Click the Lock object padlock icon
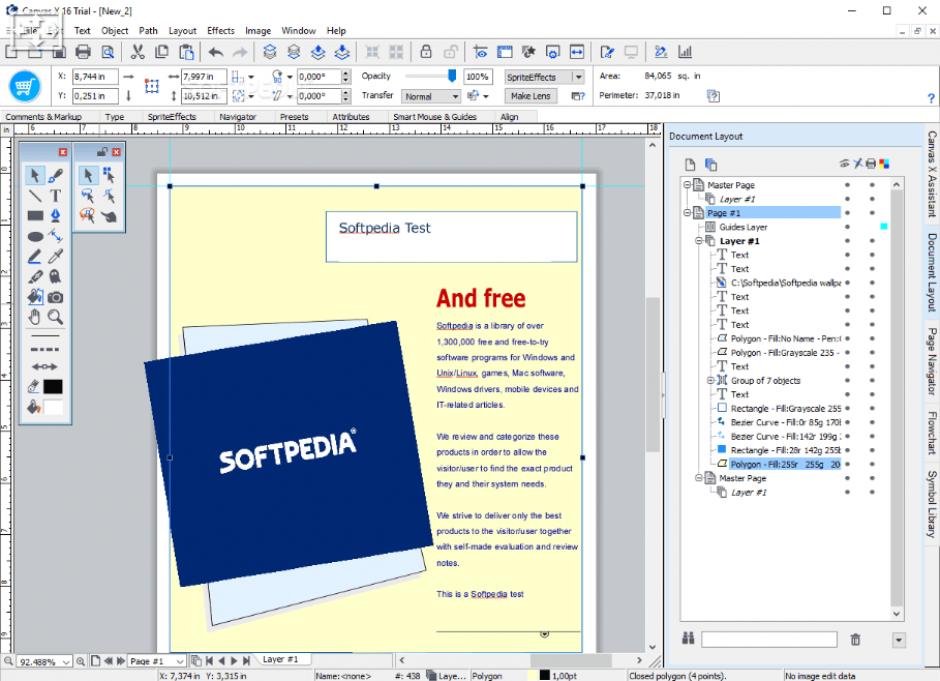The width and height of the screenshot is (940, 681). (426, 52)
